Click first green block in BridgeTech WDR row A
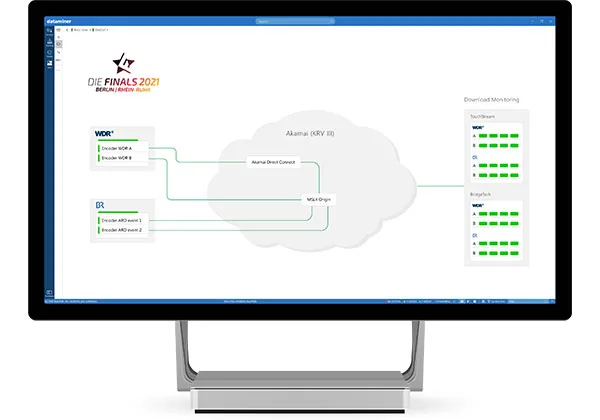The height and width of the screenshot is (420, 600). (x=483, y=214)
